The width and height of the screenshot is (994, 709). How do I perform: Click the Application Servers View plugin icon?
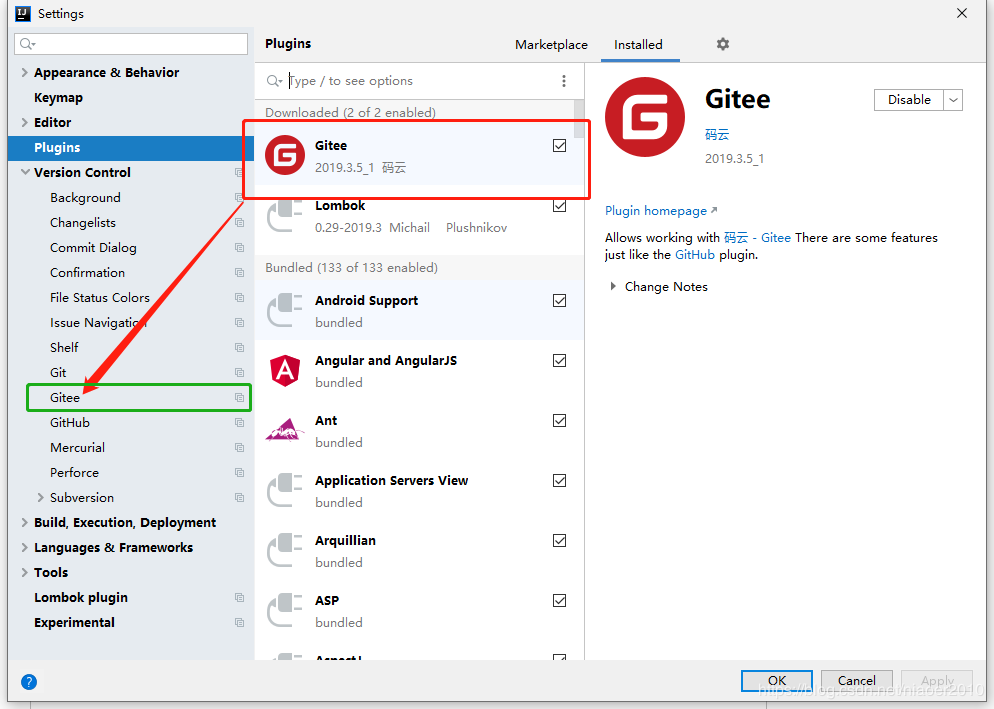pyautogui.click(x=284, y=490)
